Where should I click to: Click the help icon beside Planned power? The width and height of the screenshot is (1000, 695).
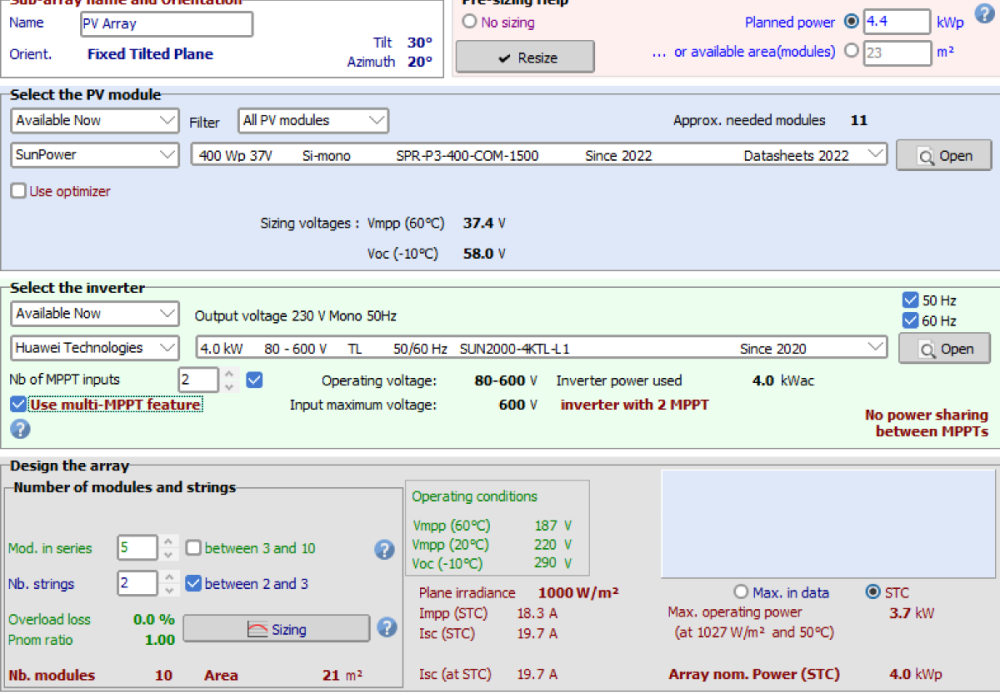click(984, 14)
